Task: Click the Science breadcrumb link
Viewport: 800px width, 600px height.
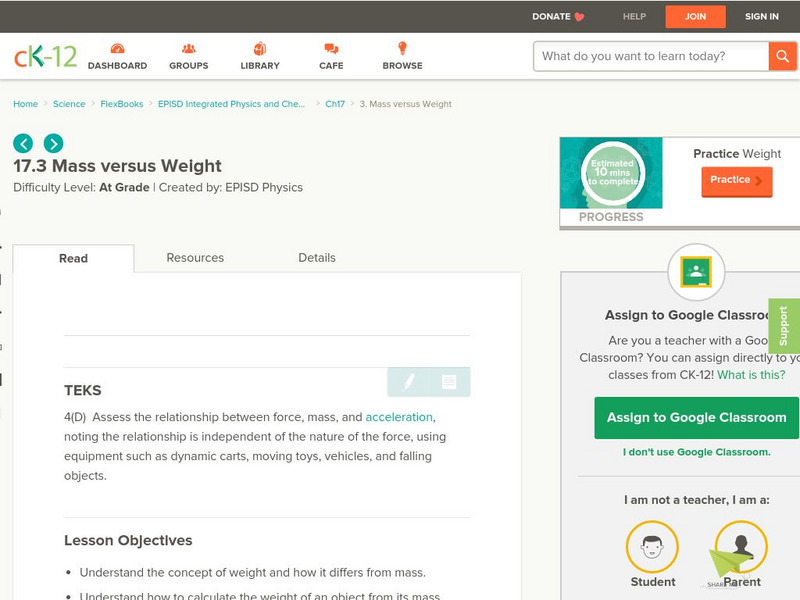Action: 69,104
